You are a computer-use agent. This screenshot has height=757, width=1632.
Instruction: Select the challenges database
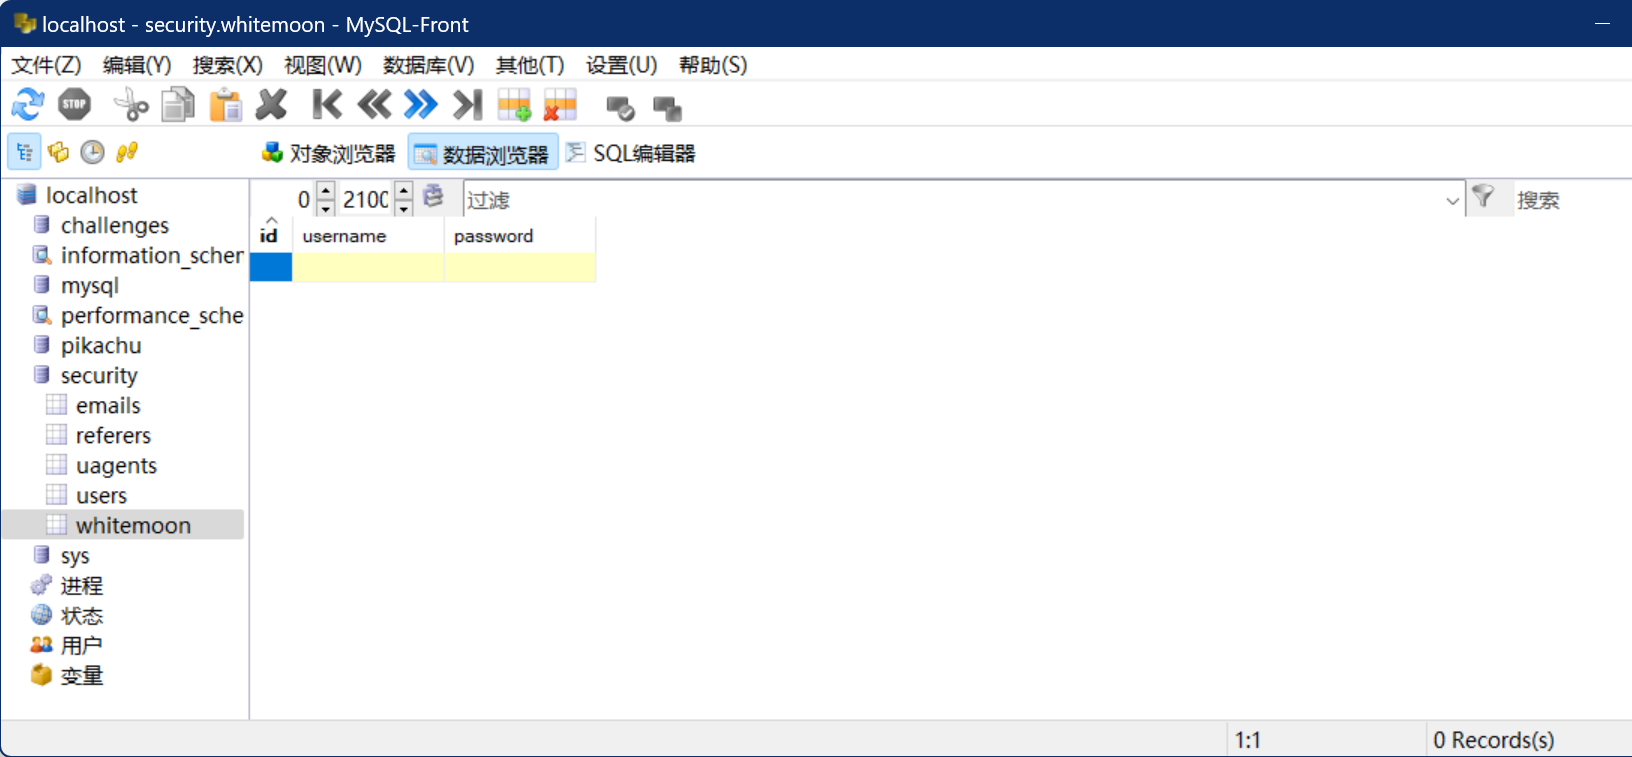pyautogui.click(x=114, y=225)
